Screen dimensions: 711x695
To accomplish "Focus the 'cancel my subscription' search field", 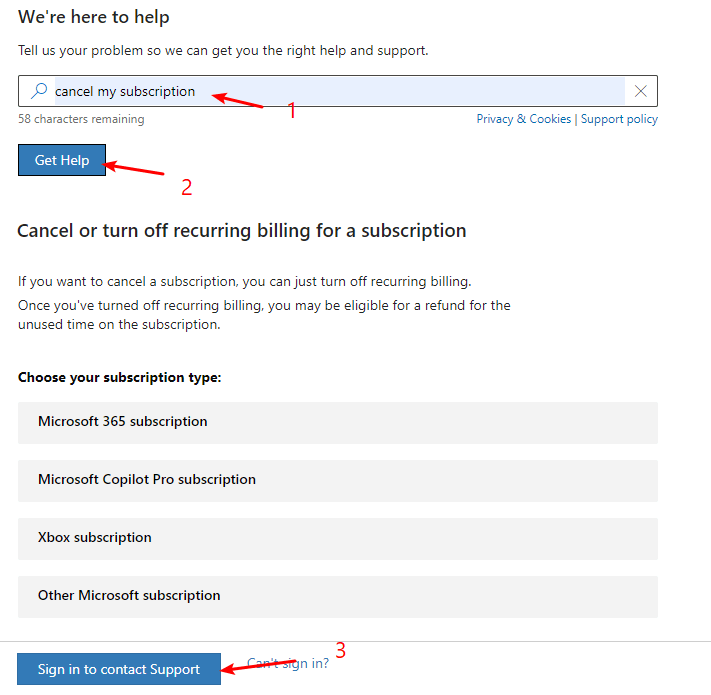I will point(339,91).
